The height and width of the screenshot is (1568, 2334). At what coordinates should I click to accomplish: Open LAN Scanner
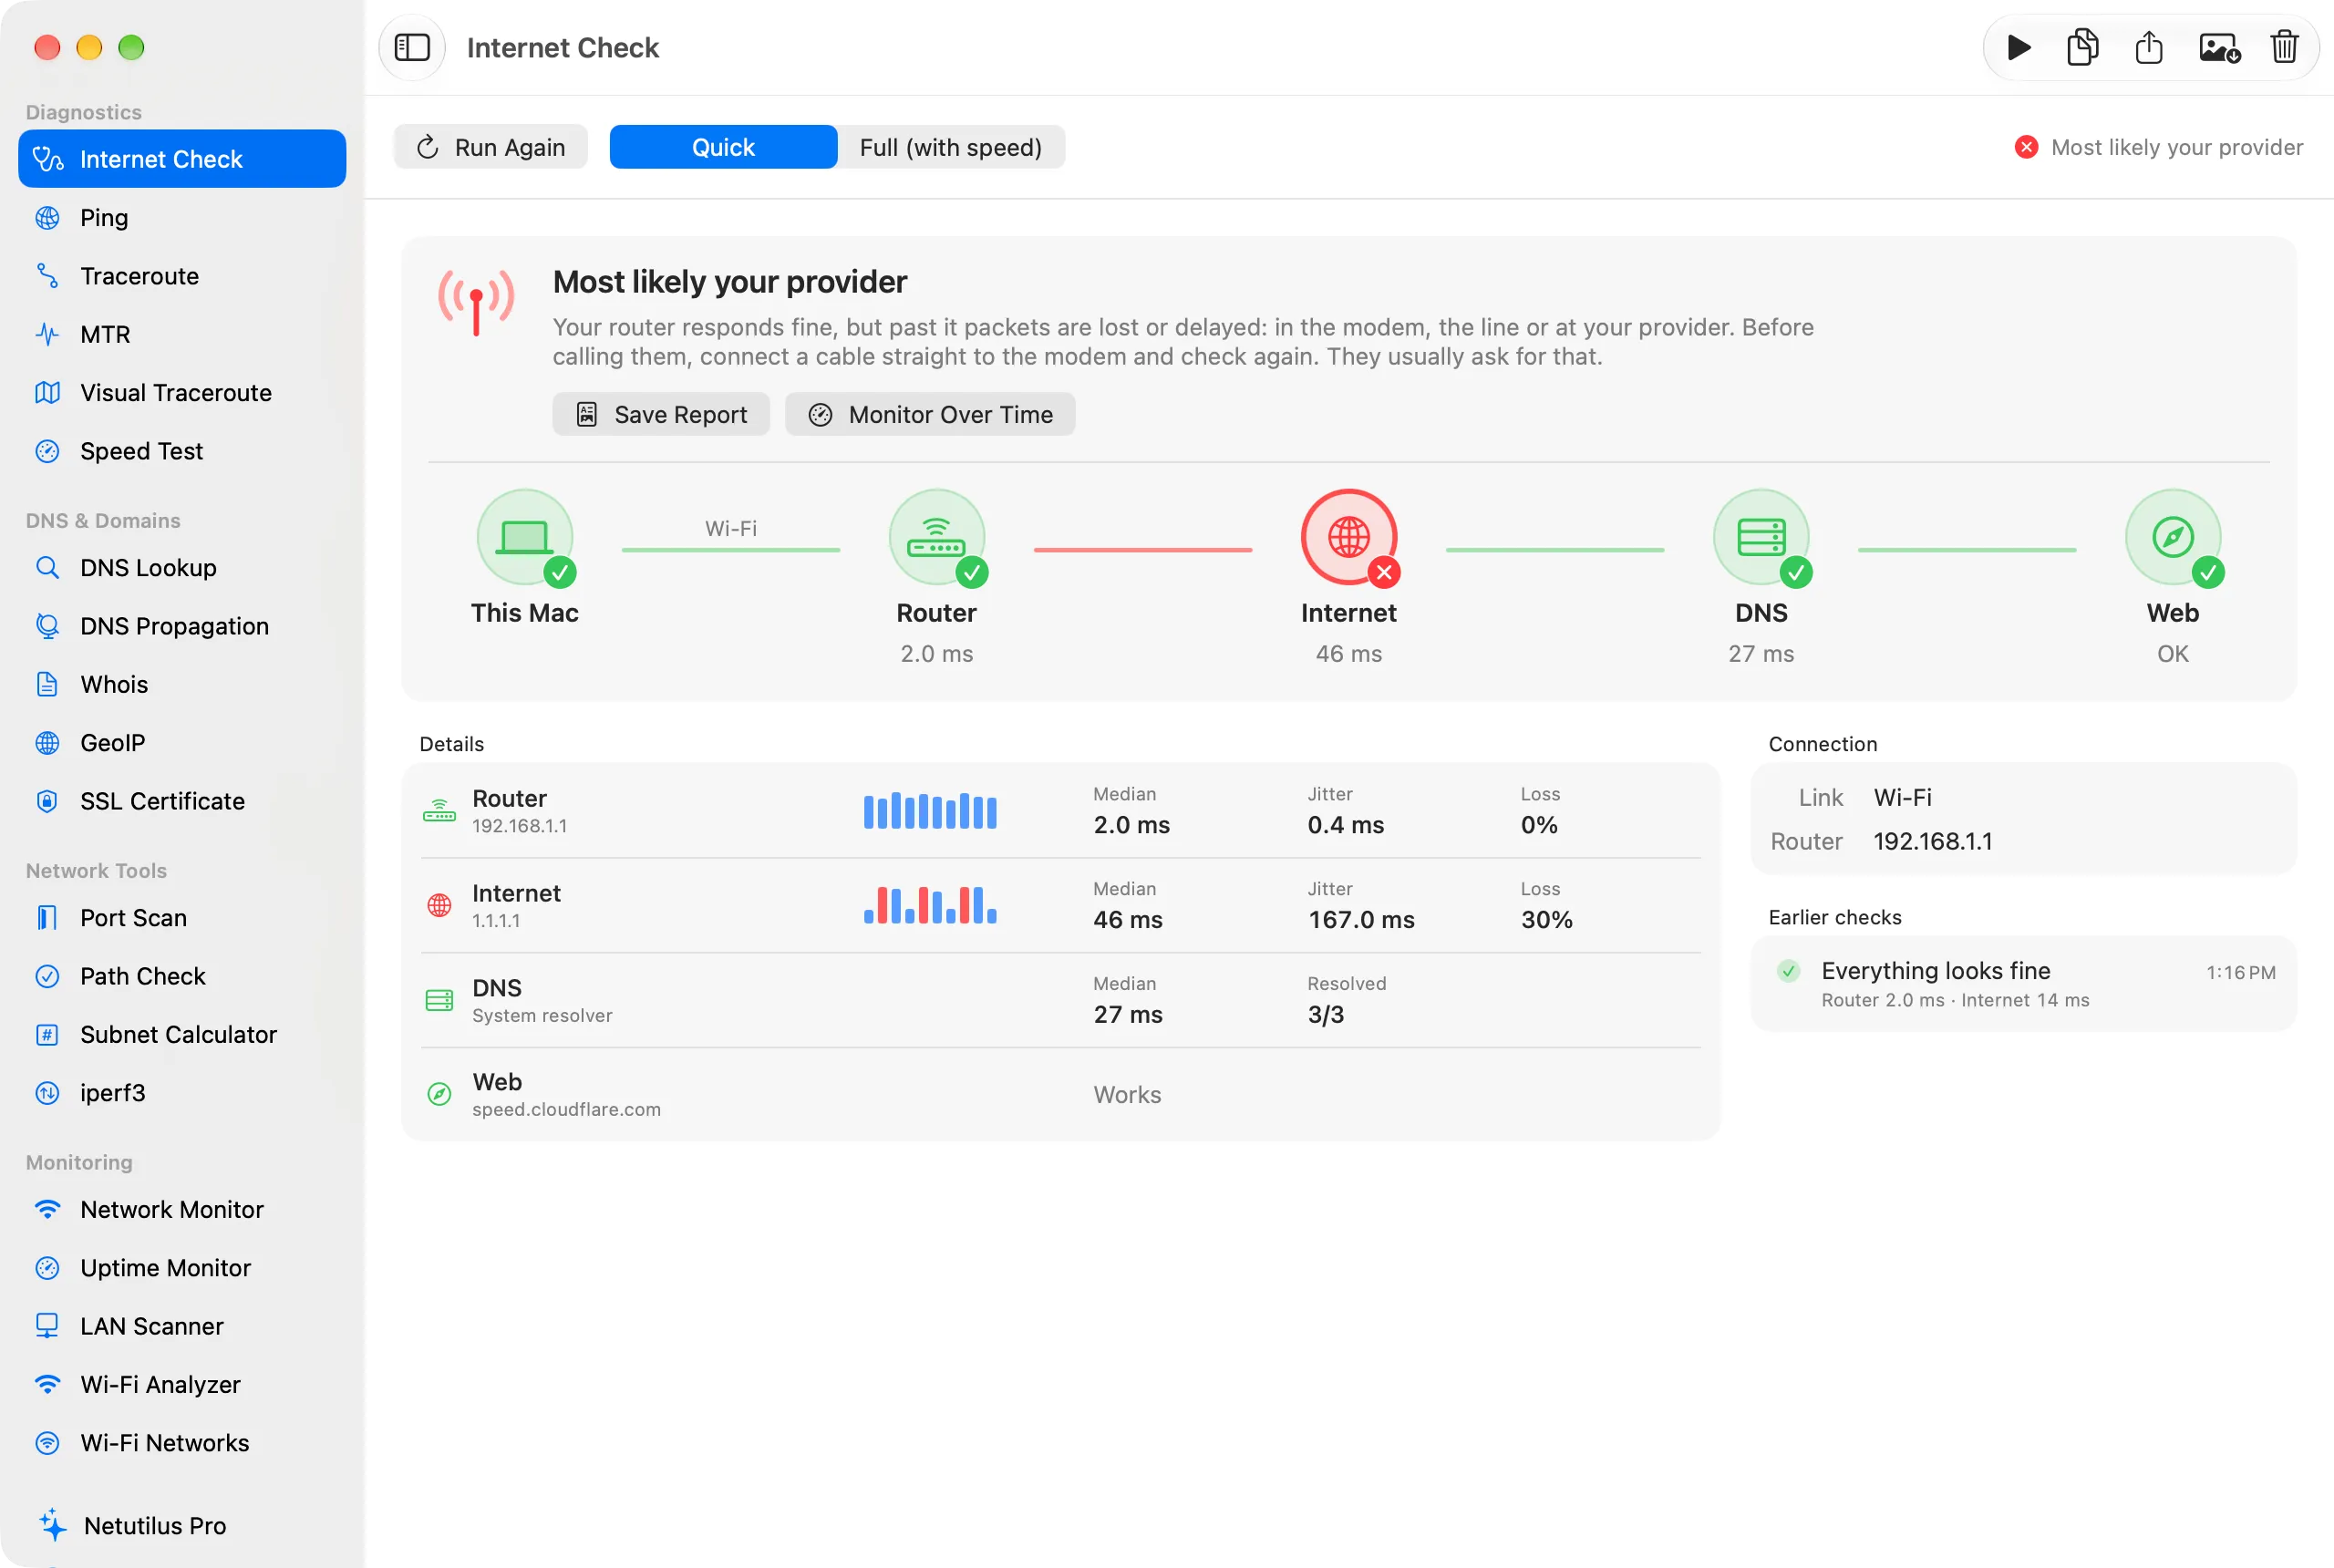(x=182, y=1326)
